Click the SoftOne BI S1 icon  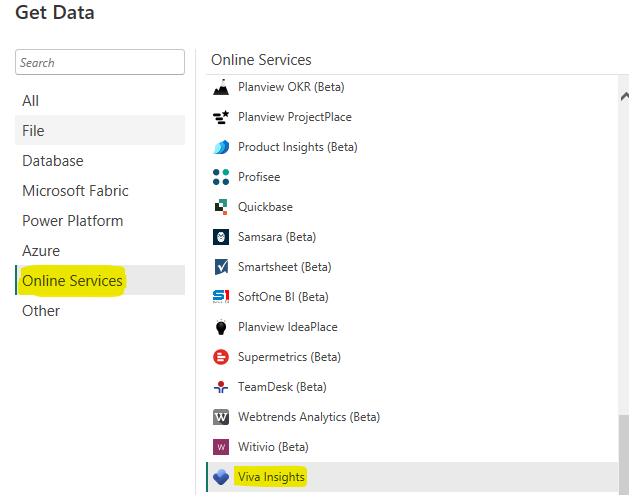221,297
